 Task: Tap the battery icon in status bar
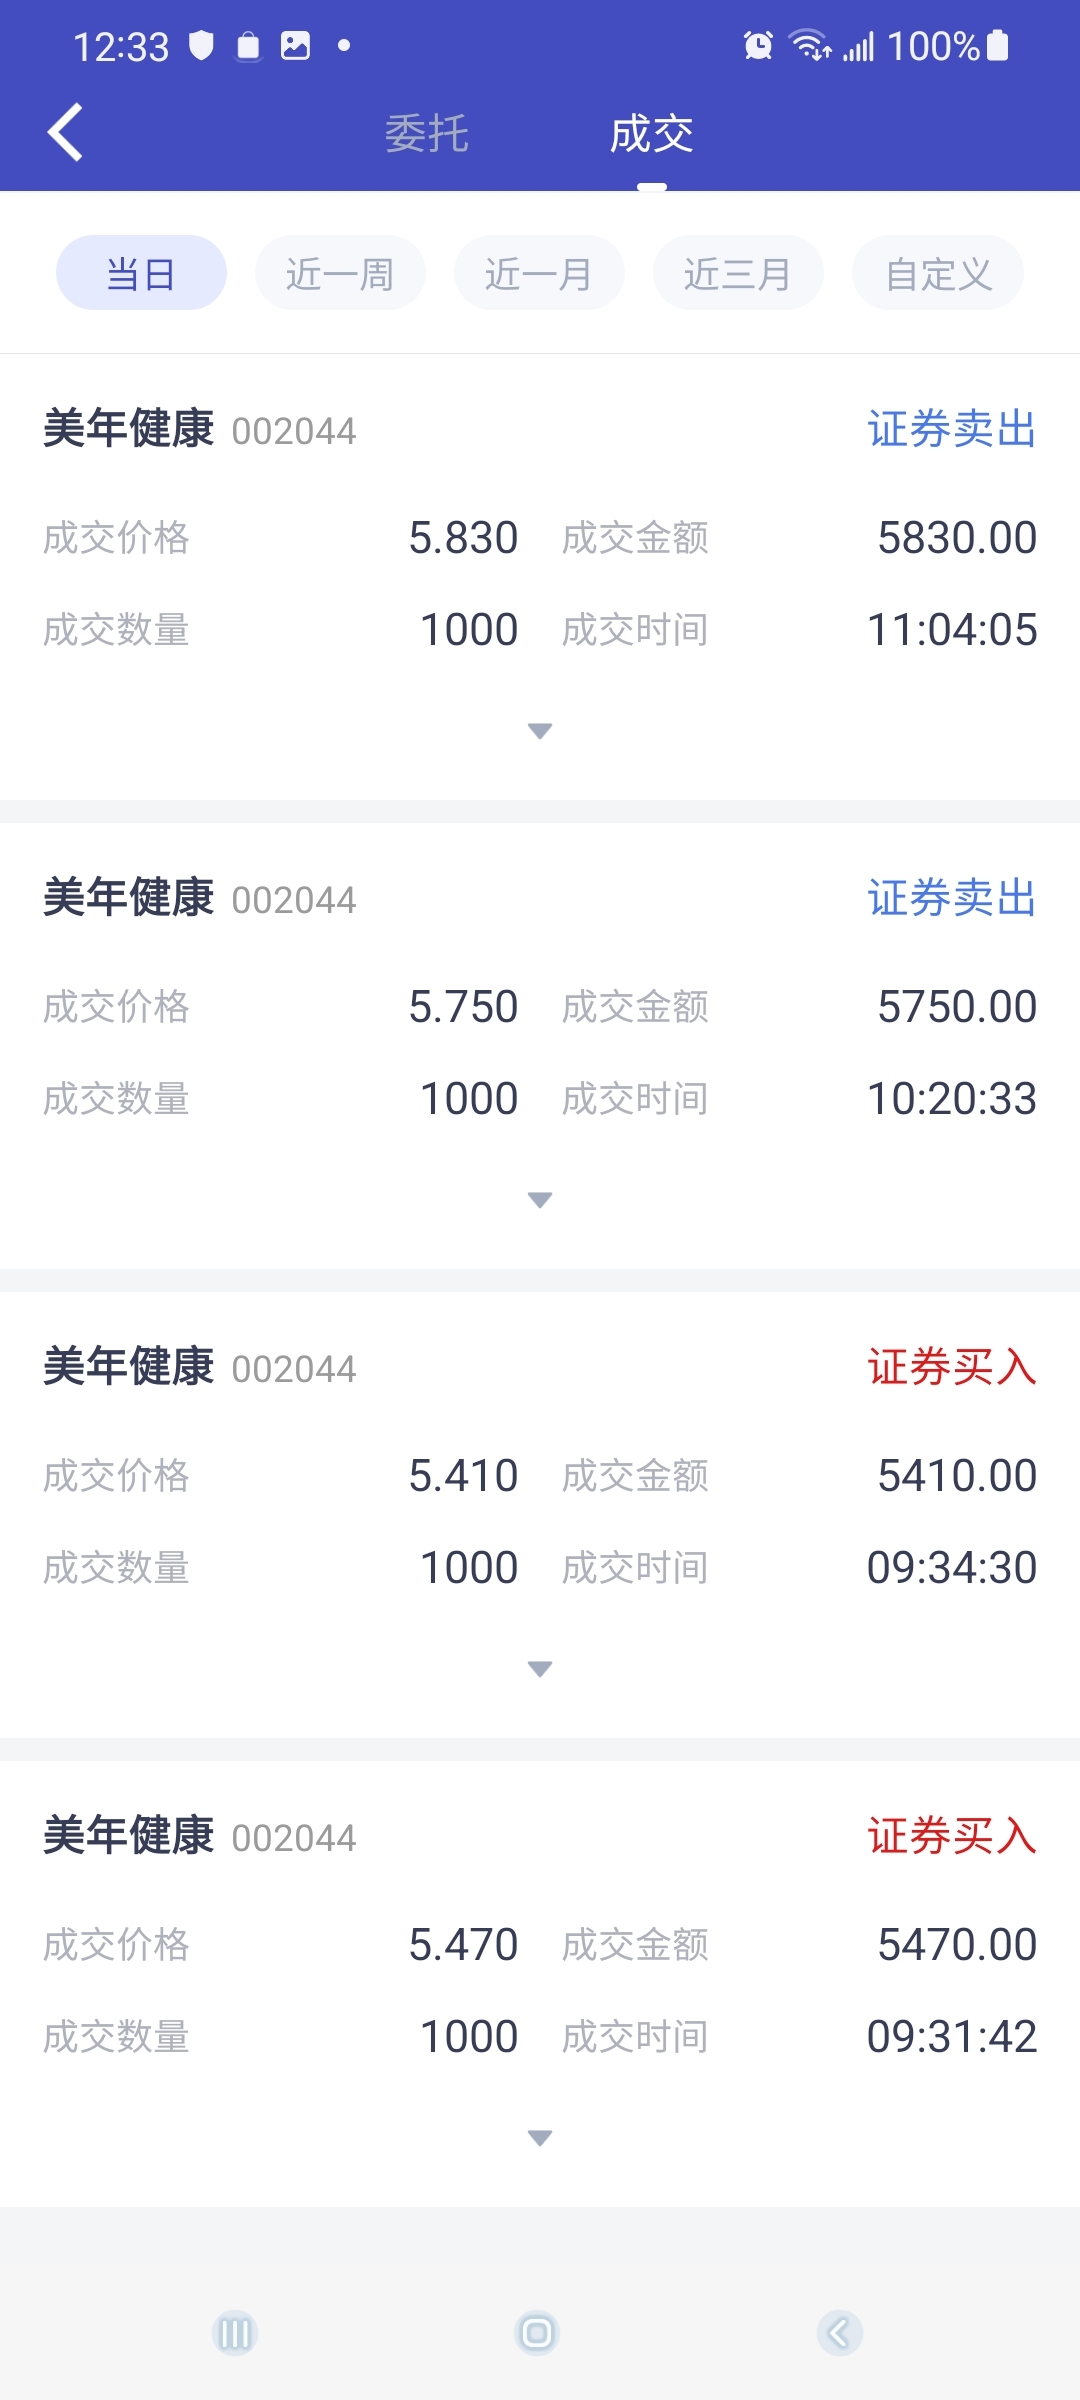point(998,46)
